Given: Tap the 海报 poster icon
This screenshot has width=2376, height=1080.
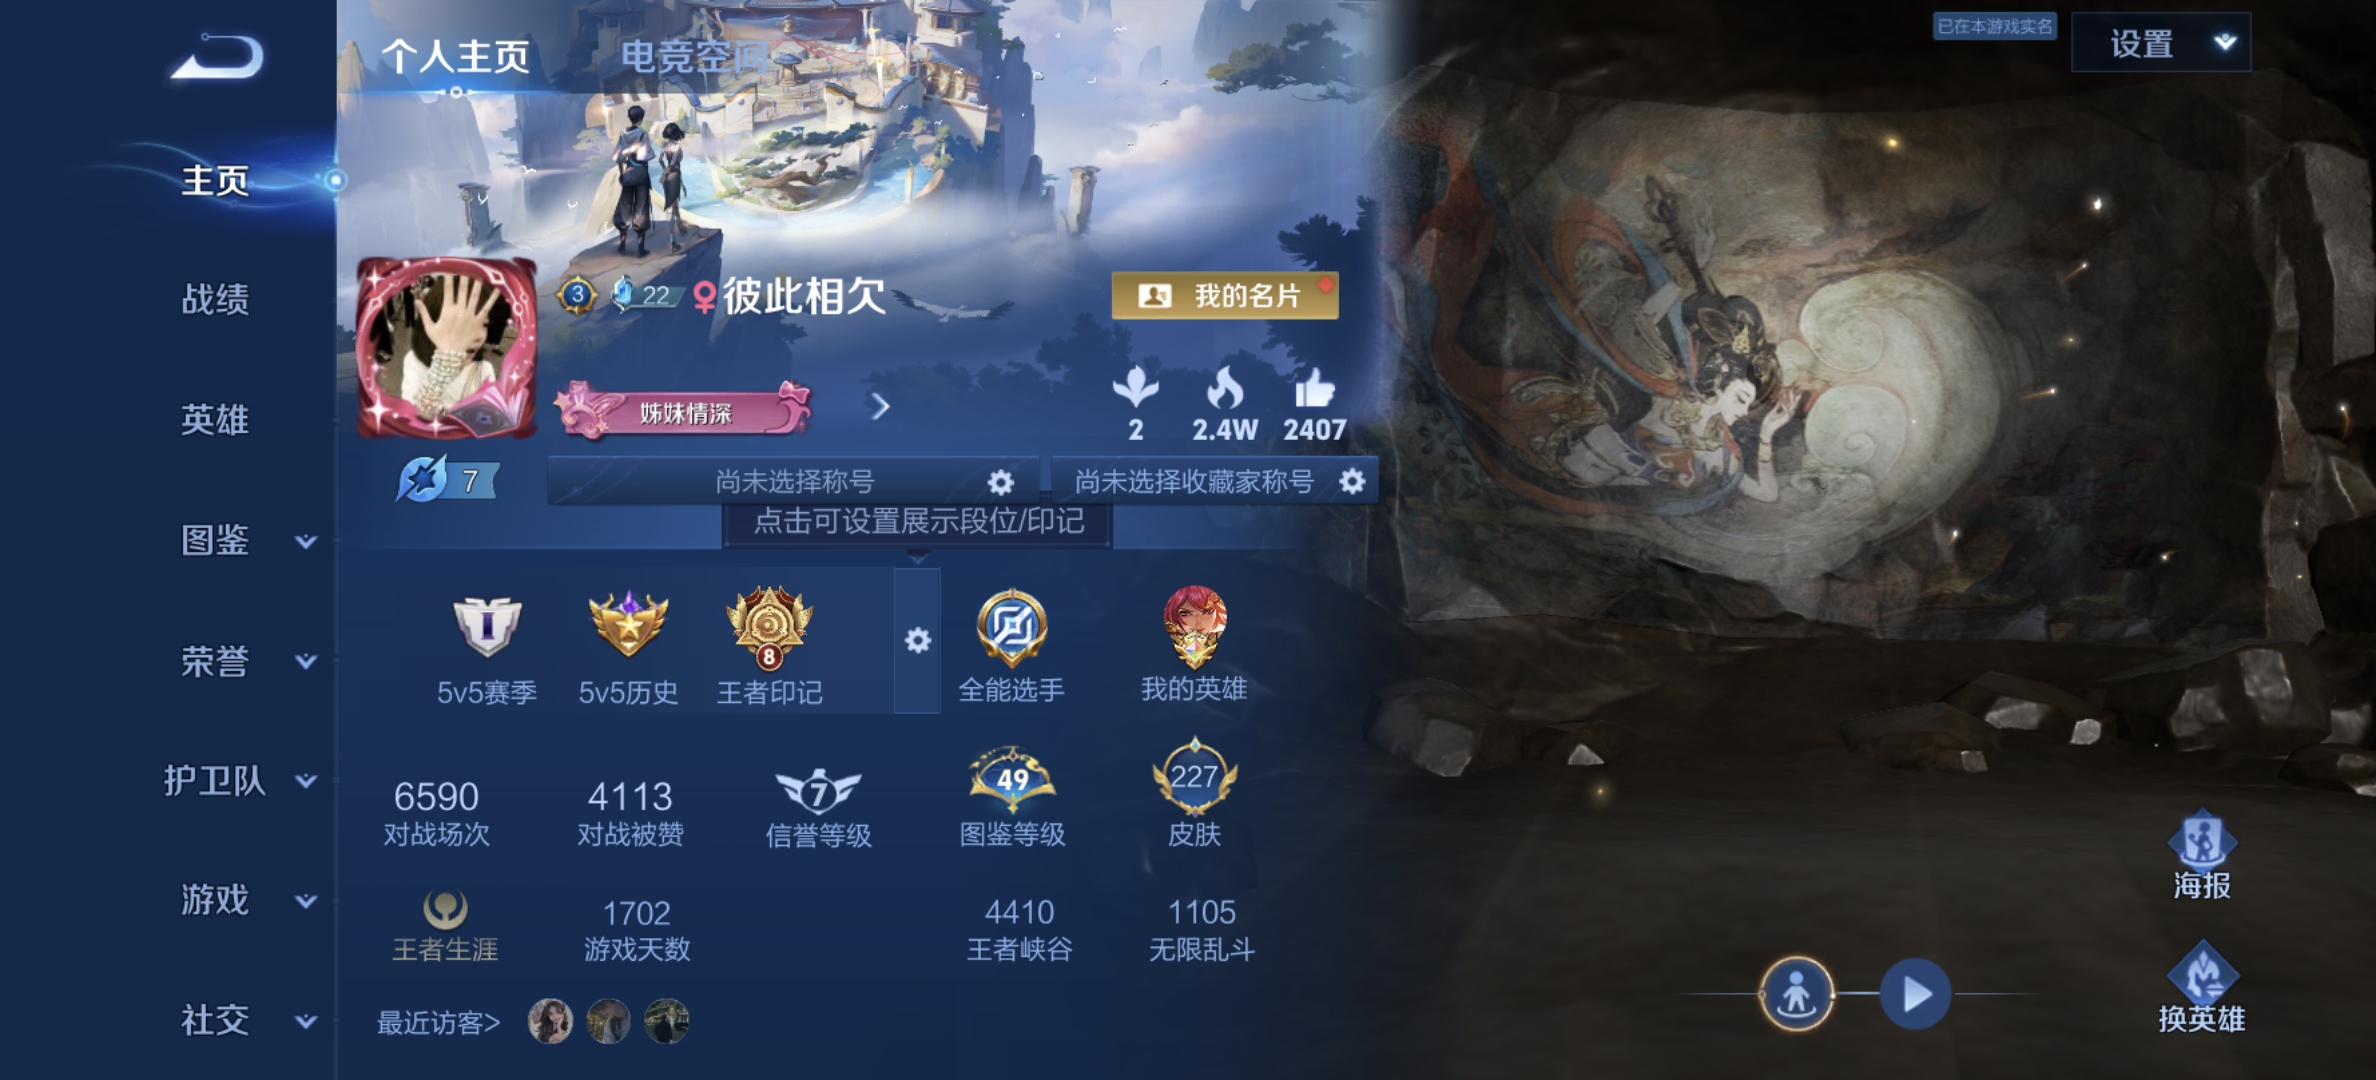Looking at the screenshot, I should pos(2202,839).
